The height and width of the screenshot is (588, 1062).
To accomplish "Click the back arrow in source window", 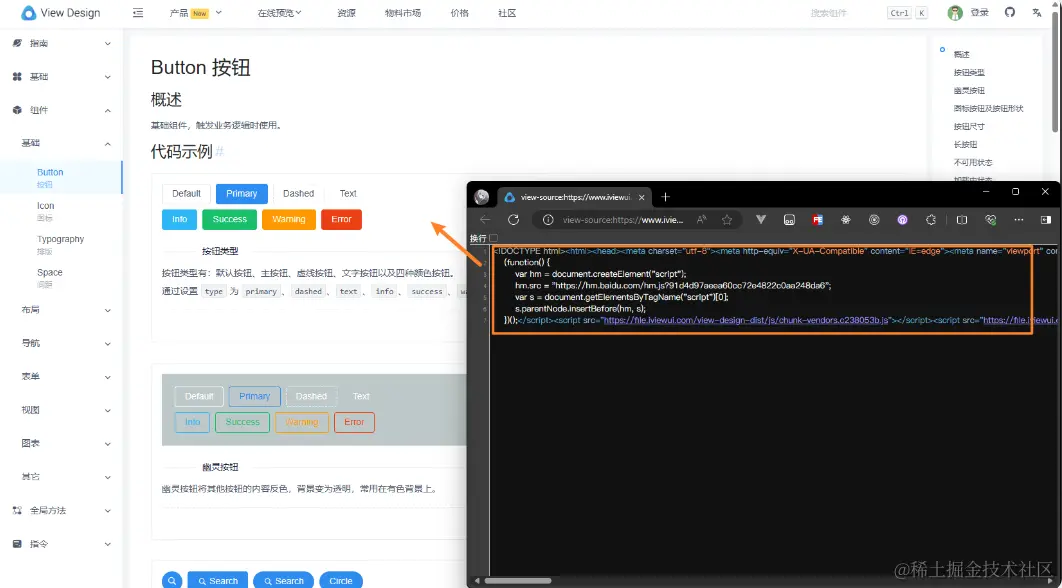I will click(x=485, y=219).
